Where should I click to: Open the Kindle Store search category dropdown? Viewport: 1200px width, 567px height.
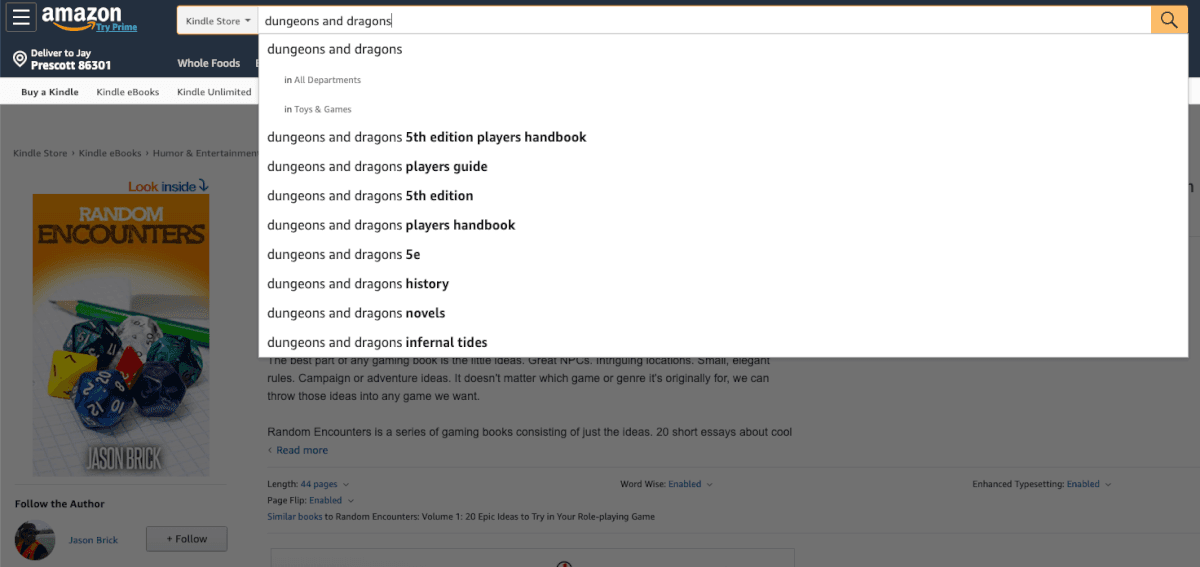coord(218,20)
